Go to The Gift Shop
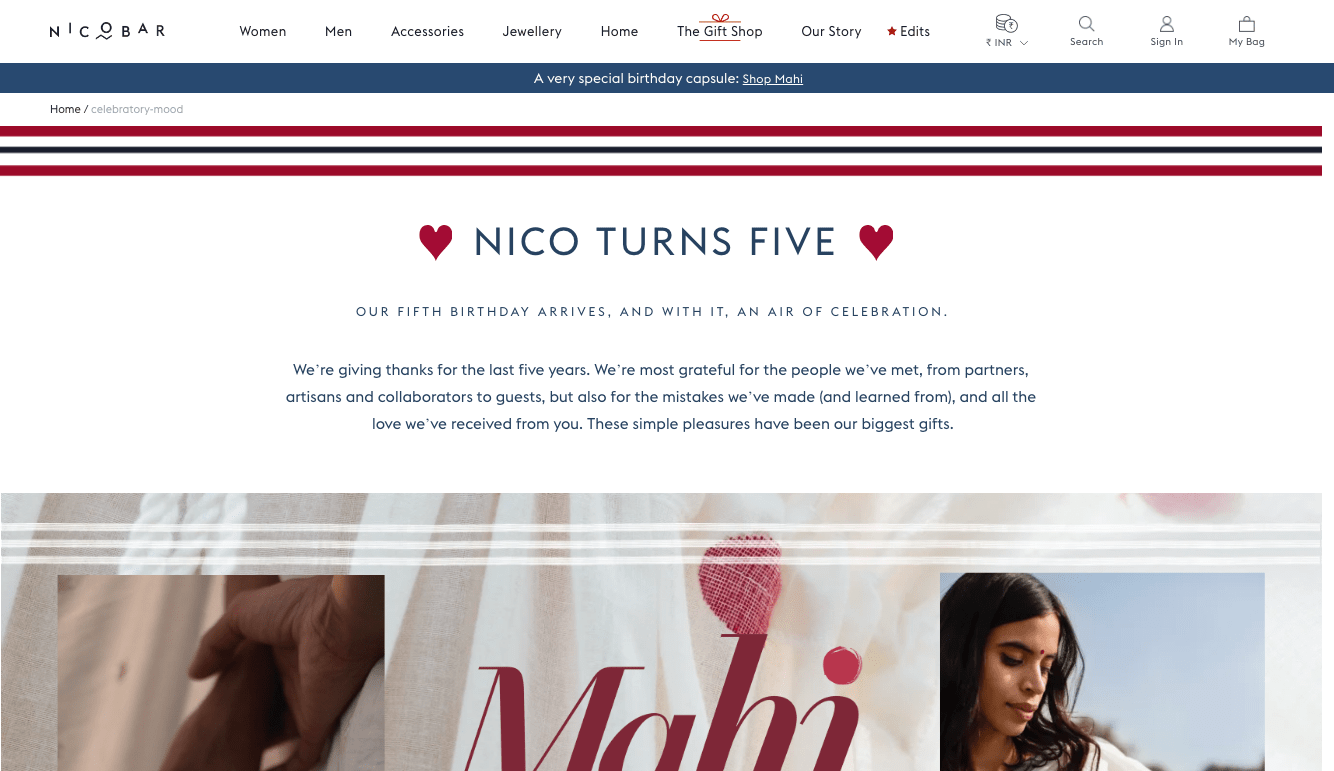Image resolution: width=1334 pixels, height=771 pixels. point(720,31)
